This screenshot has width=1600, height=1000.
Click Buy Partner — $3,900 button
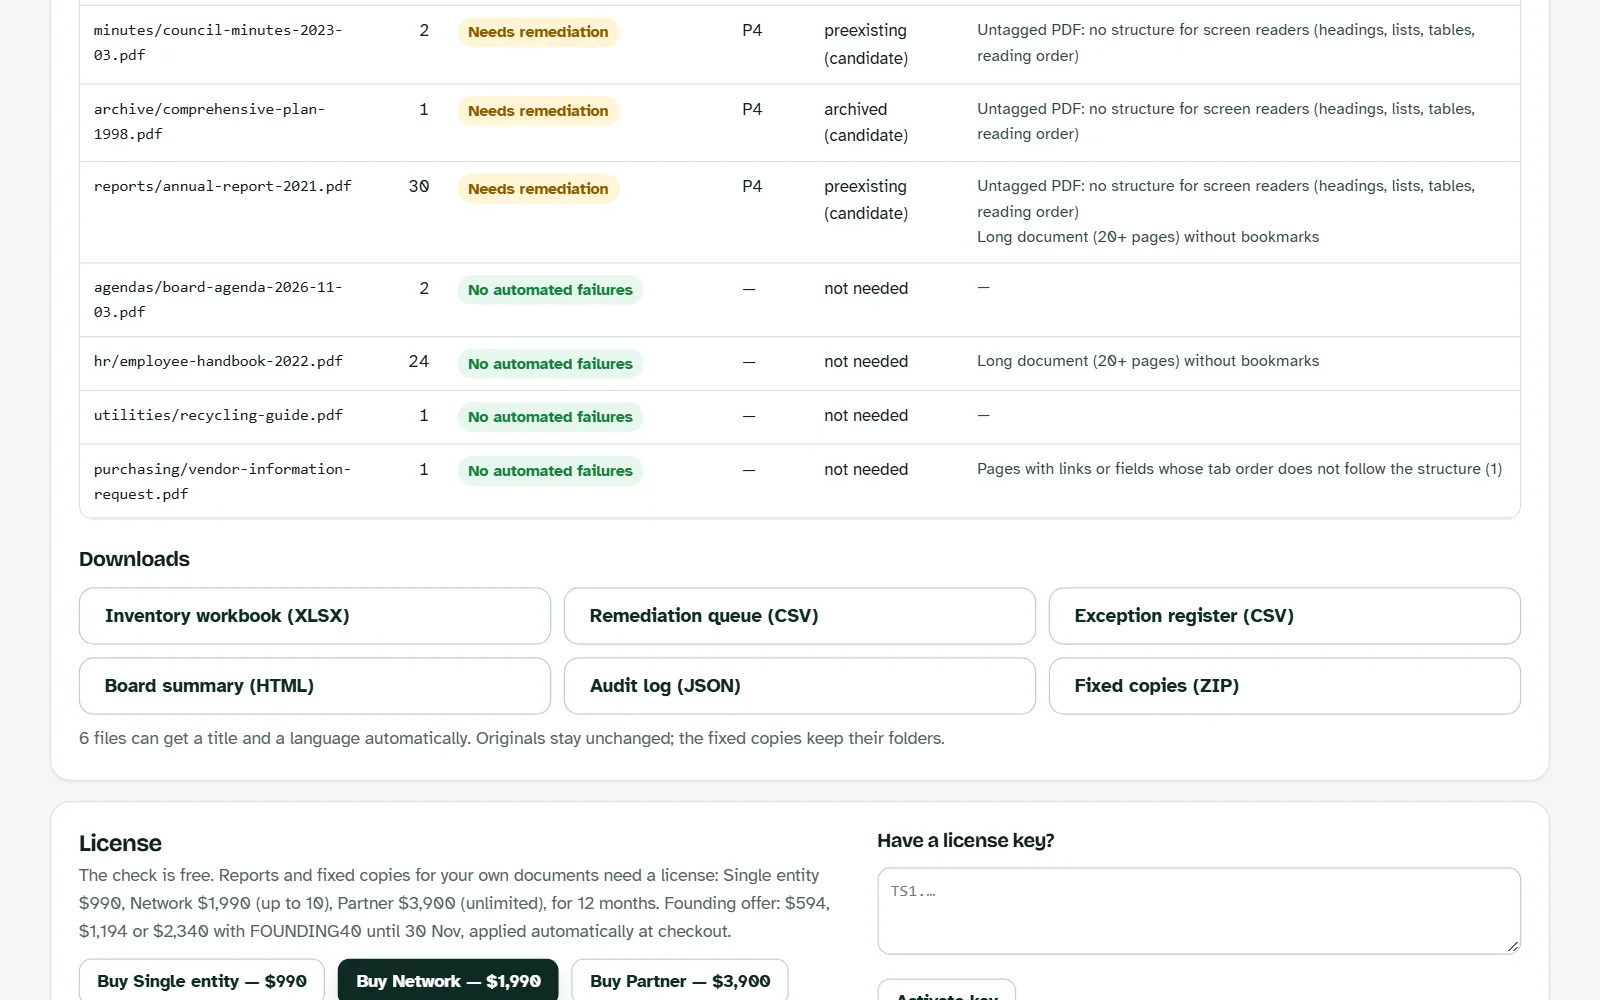(x=680, y=981)
